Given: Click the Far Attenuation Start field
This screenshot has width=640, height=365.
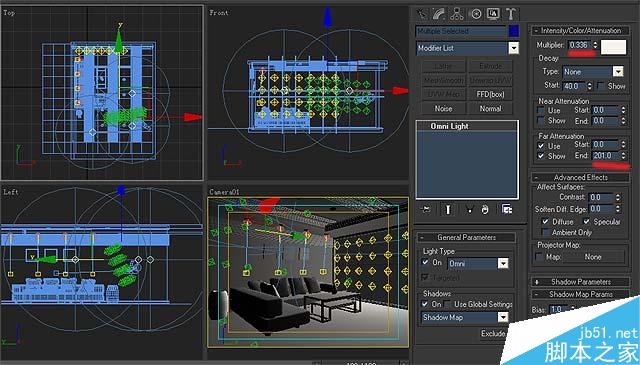Looking at the screenshot, I should (606, 145).
